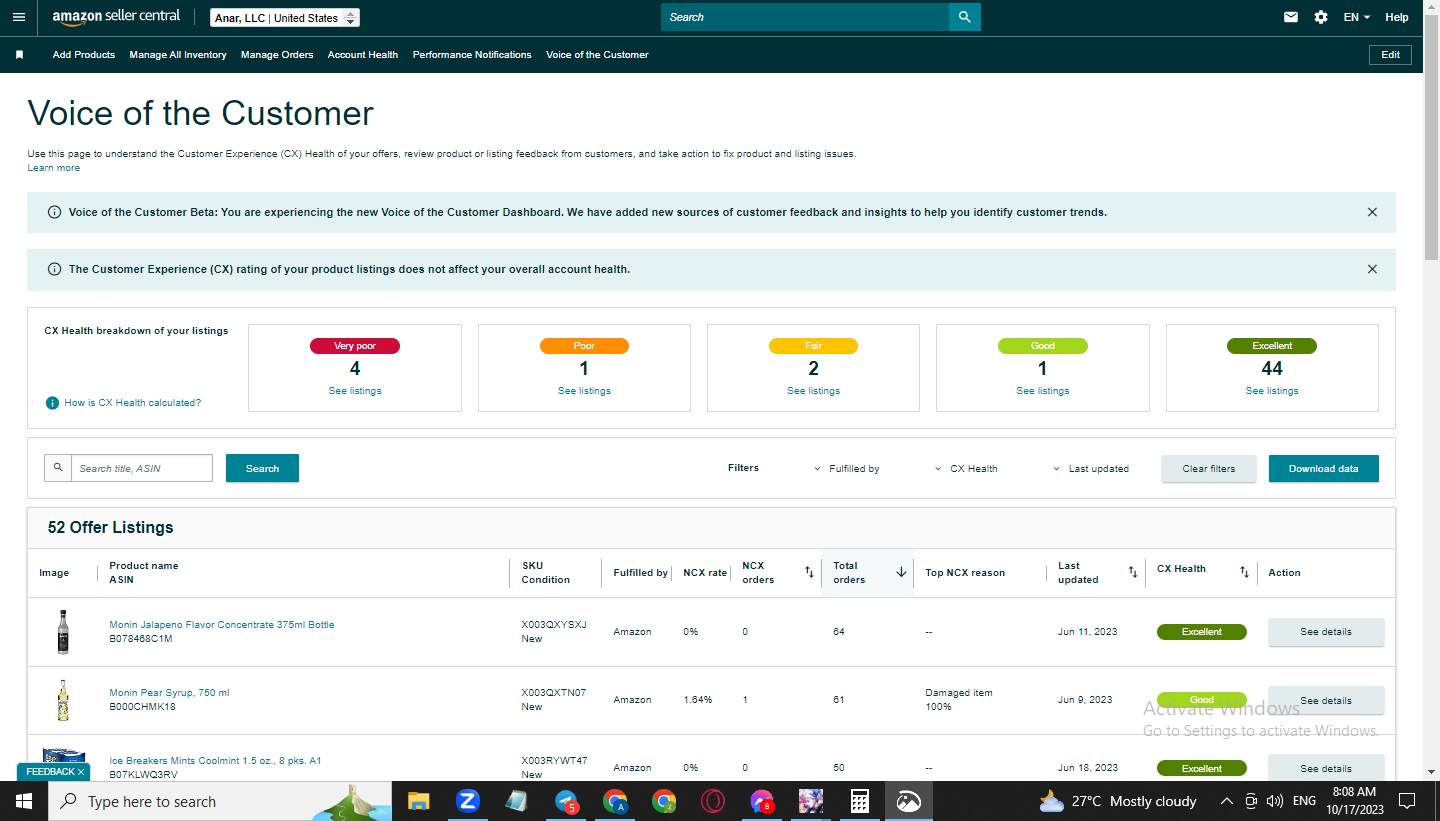Open Opera browser from the taskbar

713,801
